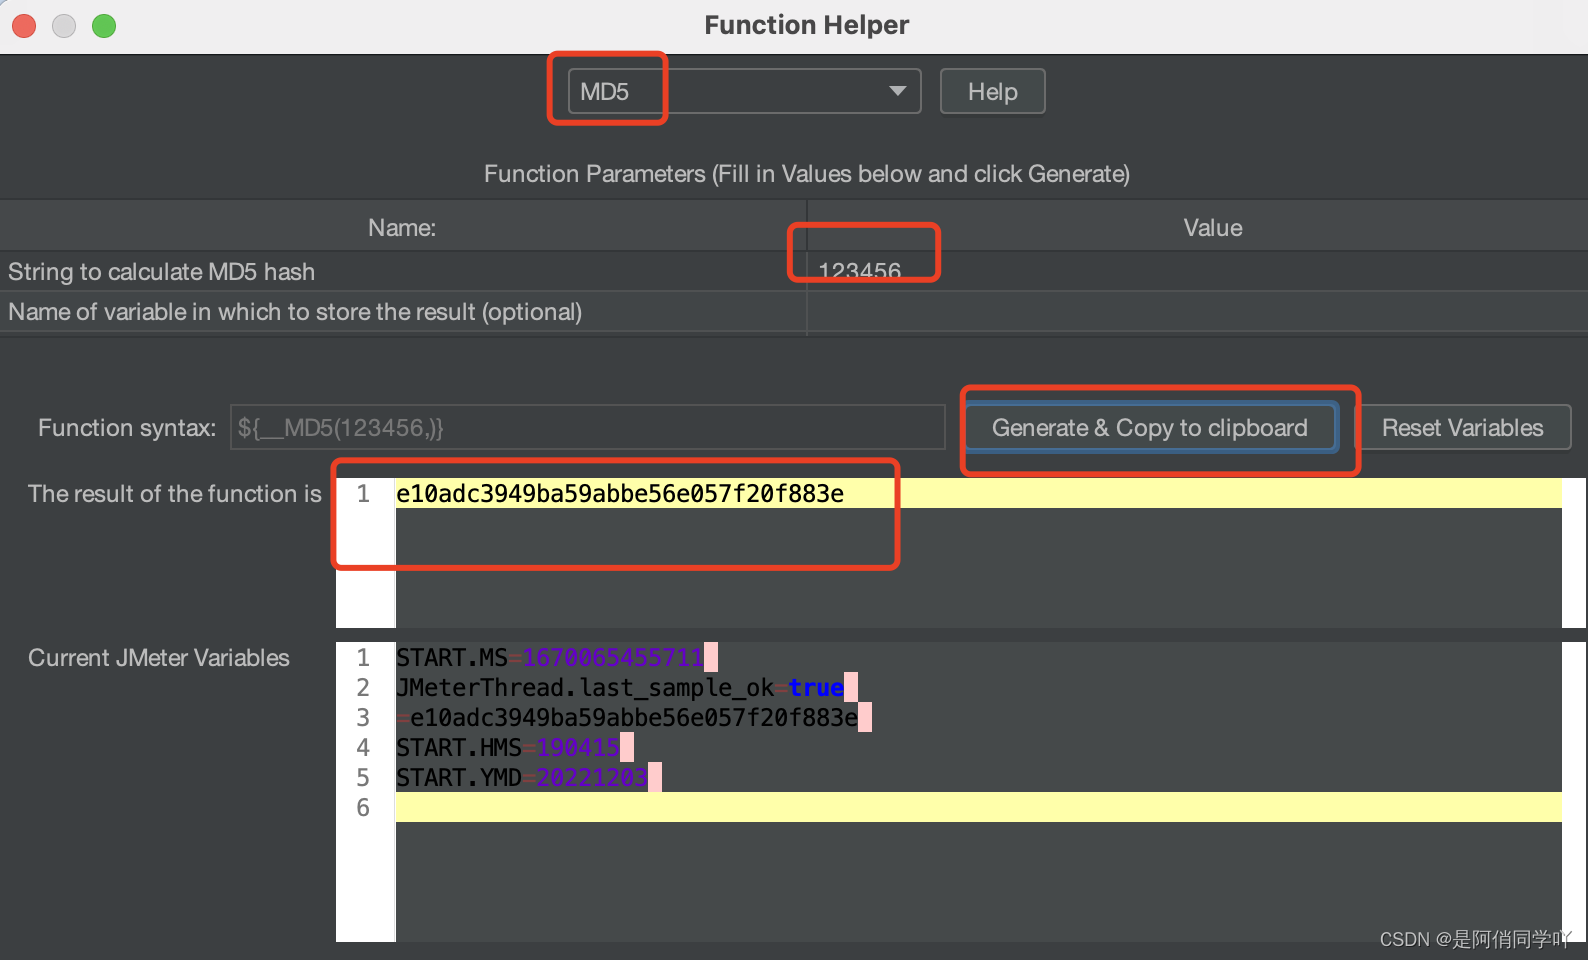Select the START.HMS variable line

[514, 747]
